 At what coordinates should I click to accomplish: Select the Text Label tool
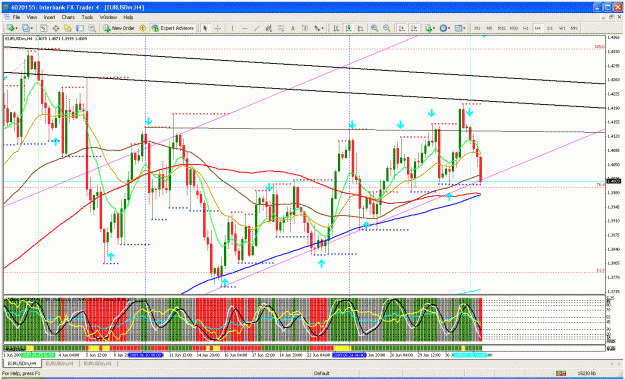click(x=305, y=28)
